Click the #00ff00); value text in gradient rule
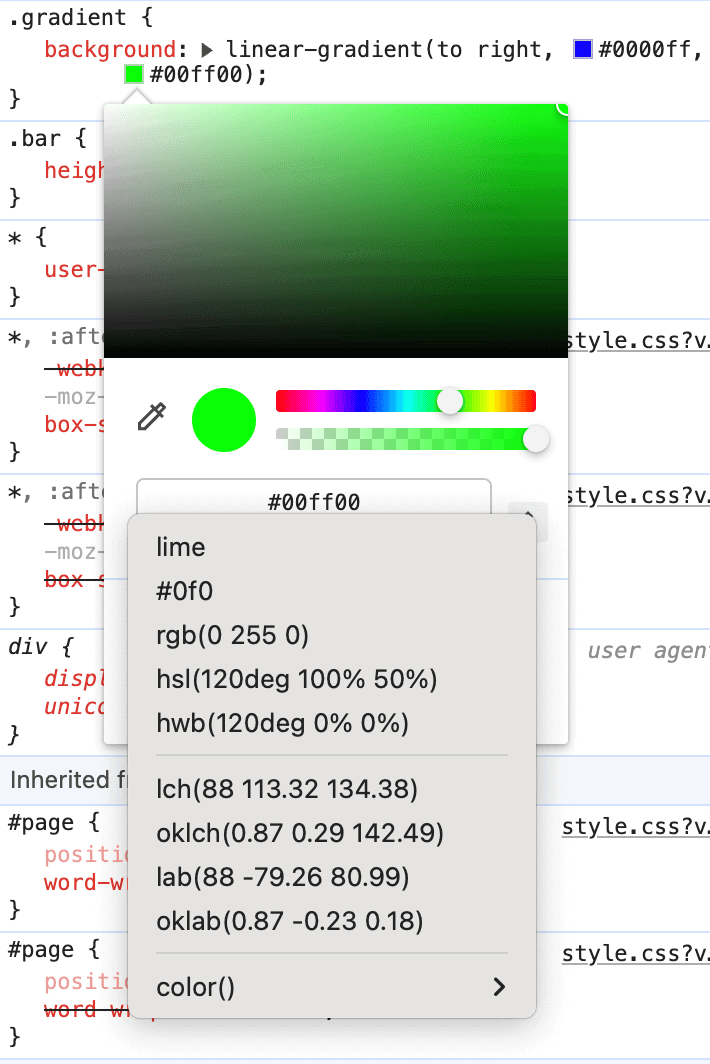The height and width of the screenshot is (1064, 710). (208, 74)
